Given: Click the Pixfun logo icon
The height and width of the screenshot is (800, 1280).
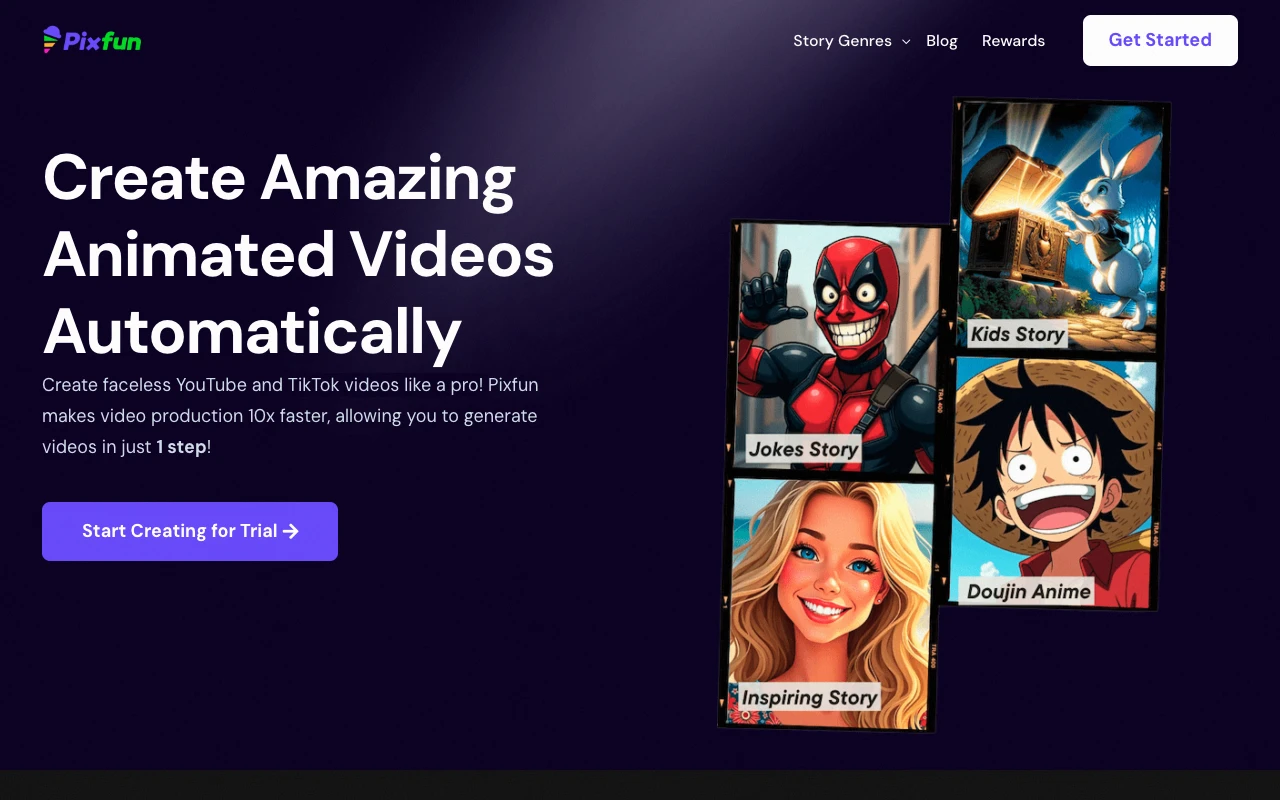Looking at the screenshot, I should pyautogui.click(x=52, y=40).
